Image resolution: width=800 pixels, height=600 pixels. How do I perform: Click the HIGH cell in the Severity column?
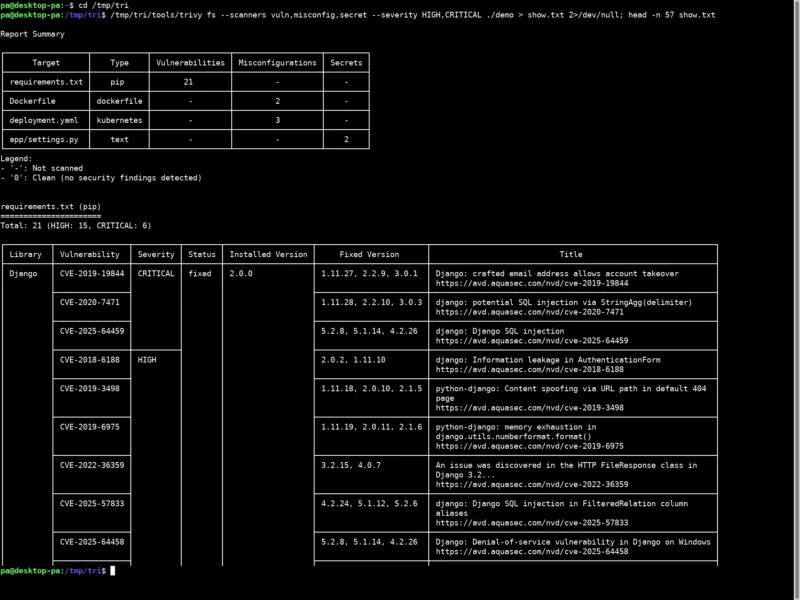tap(147, 360)
